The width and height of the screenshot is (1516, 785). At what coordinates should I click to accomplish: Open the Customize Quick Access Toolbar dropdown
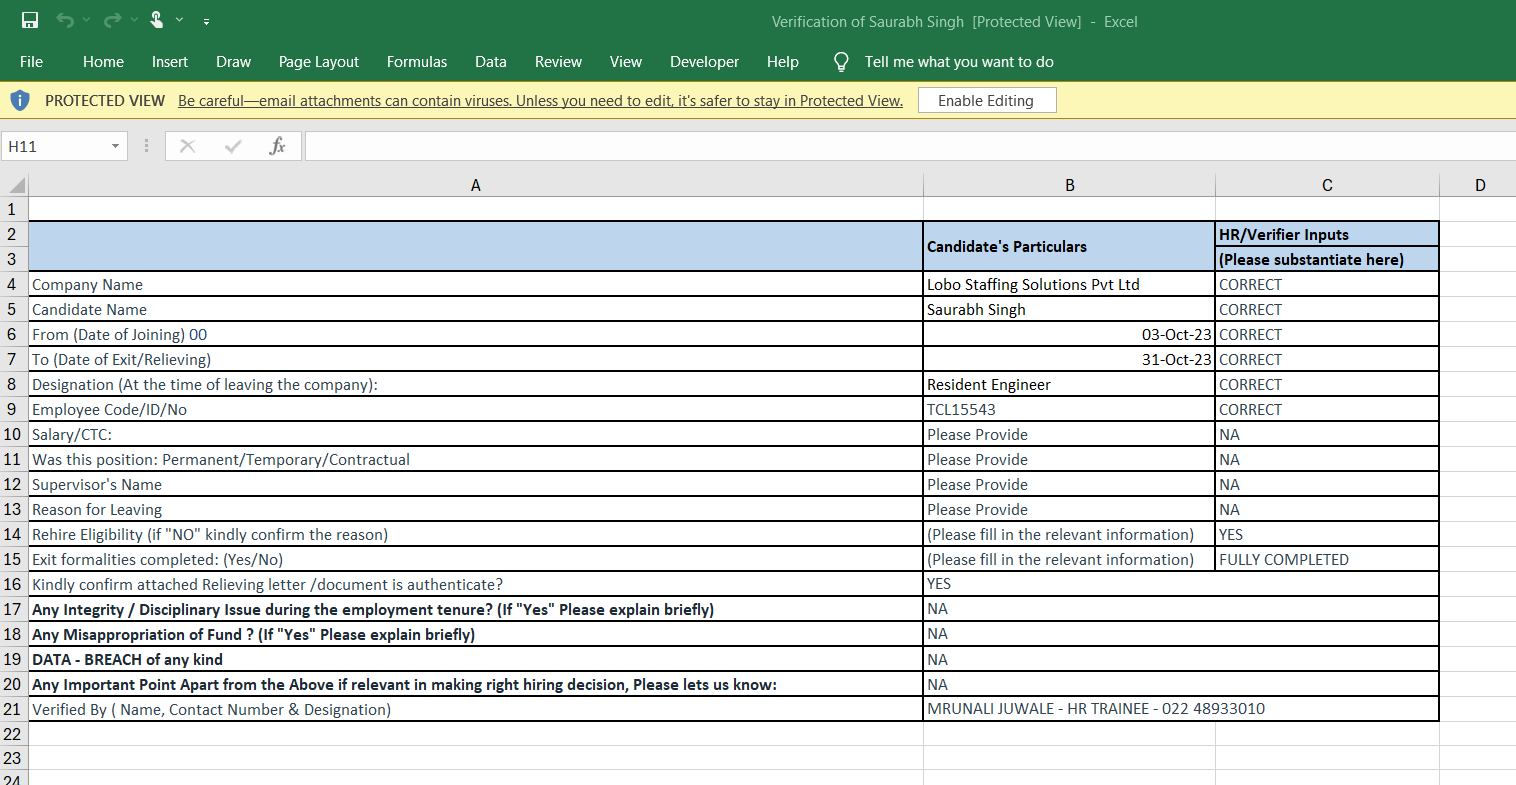click(206, 21)
